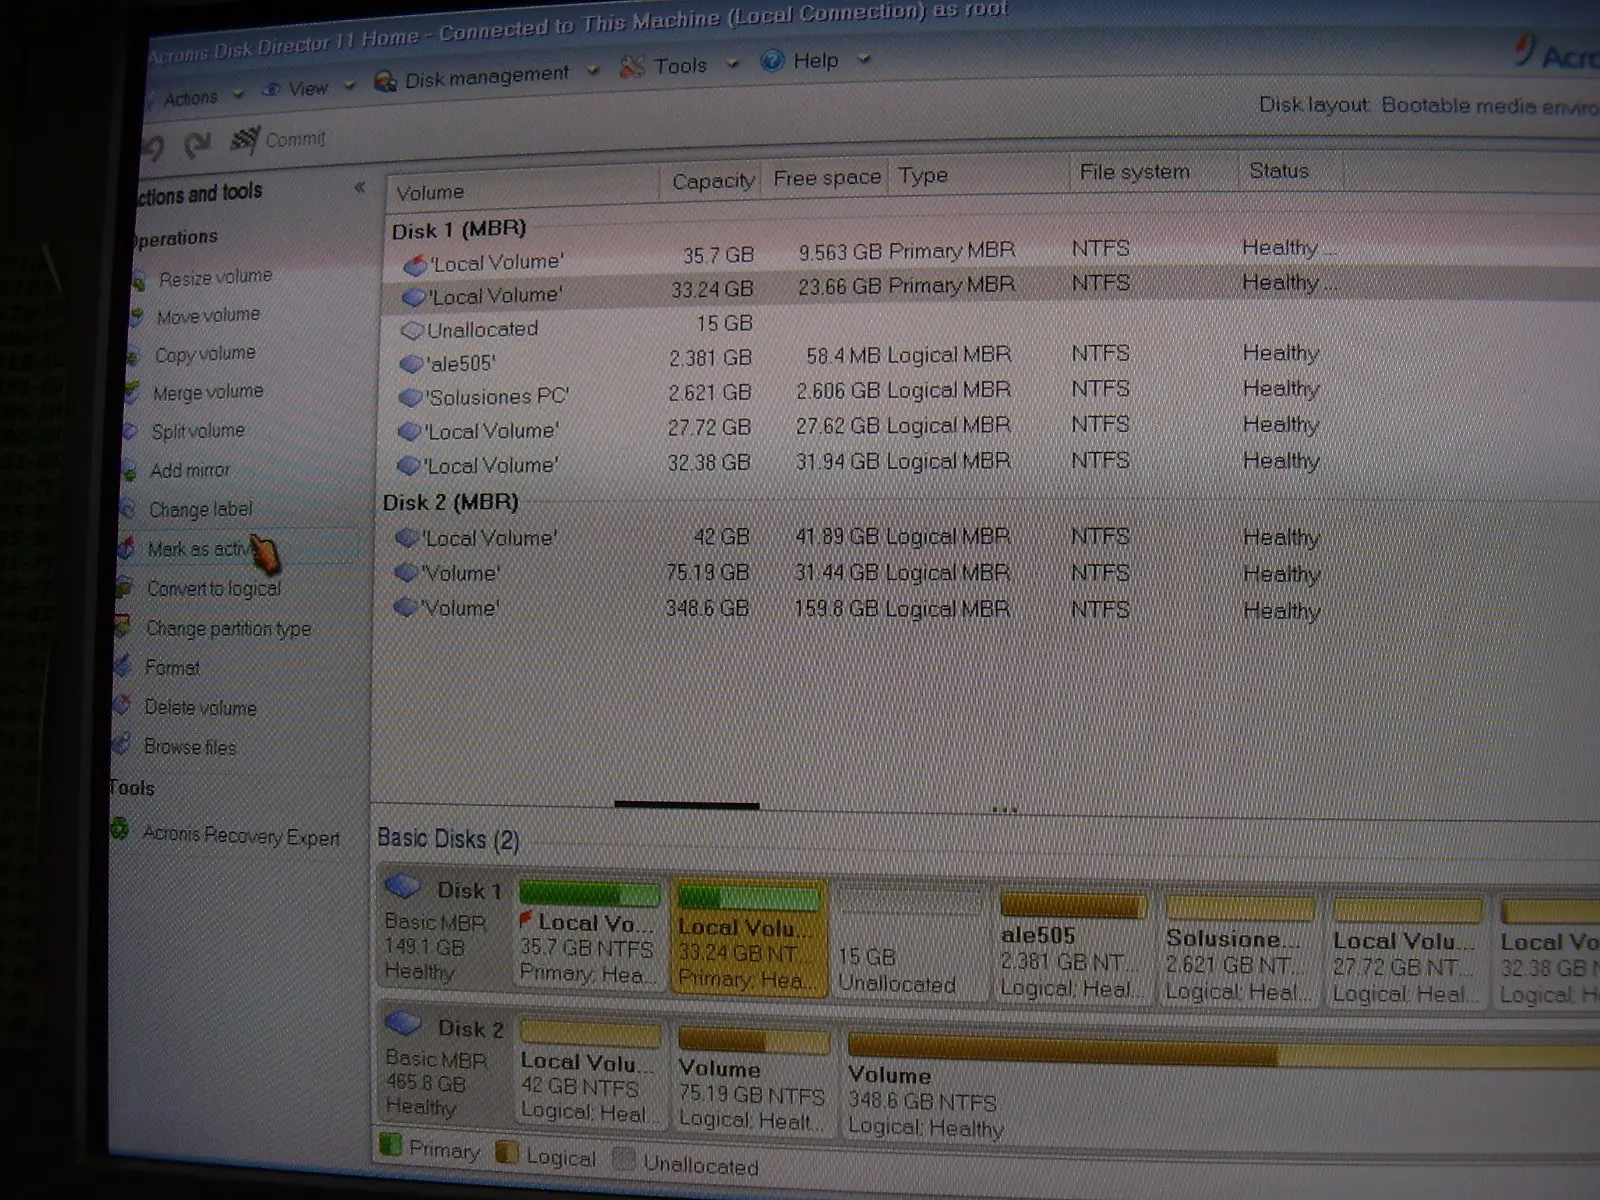Click the Redo arrow in the toolbar
The width and height of the screenshot is (1600, 1200).
198,145
